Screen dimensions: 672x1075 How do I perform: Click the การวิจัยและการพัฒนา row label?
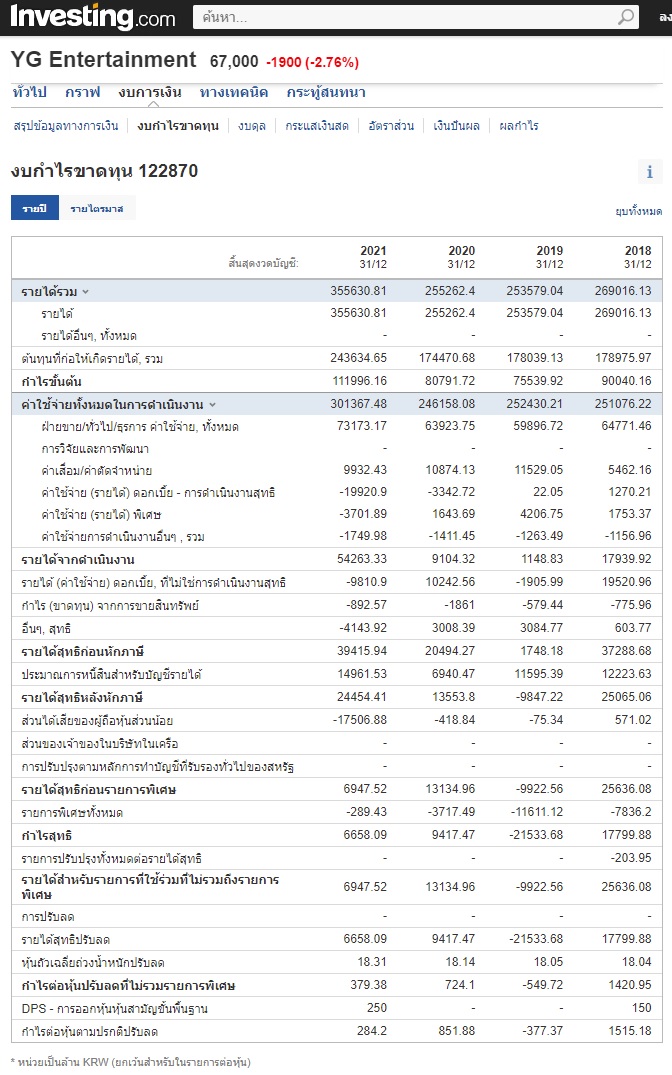click(95, 449)
